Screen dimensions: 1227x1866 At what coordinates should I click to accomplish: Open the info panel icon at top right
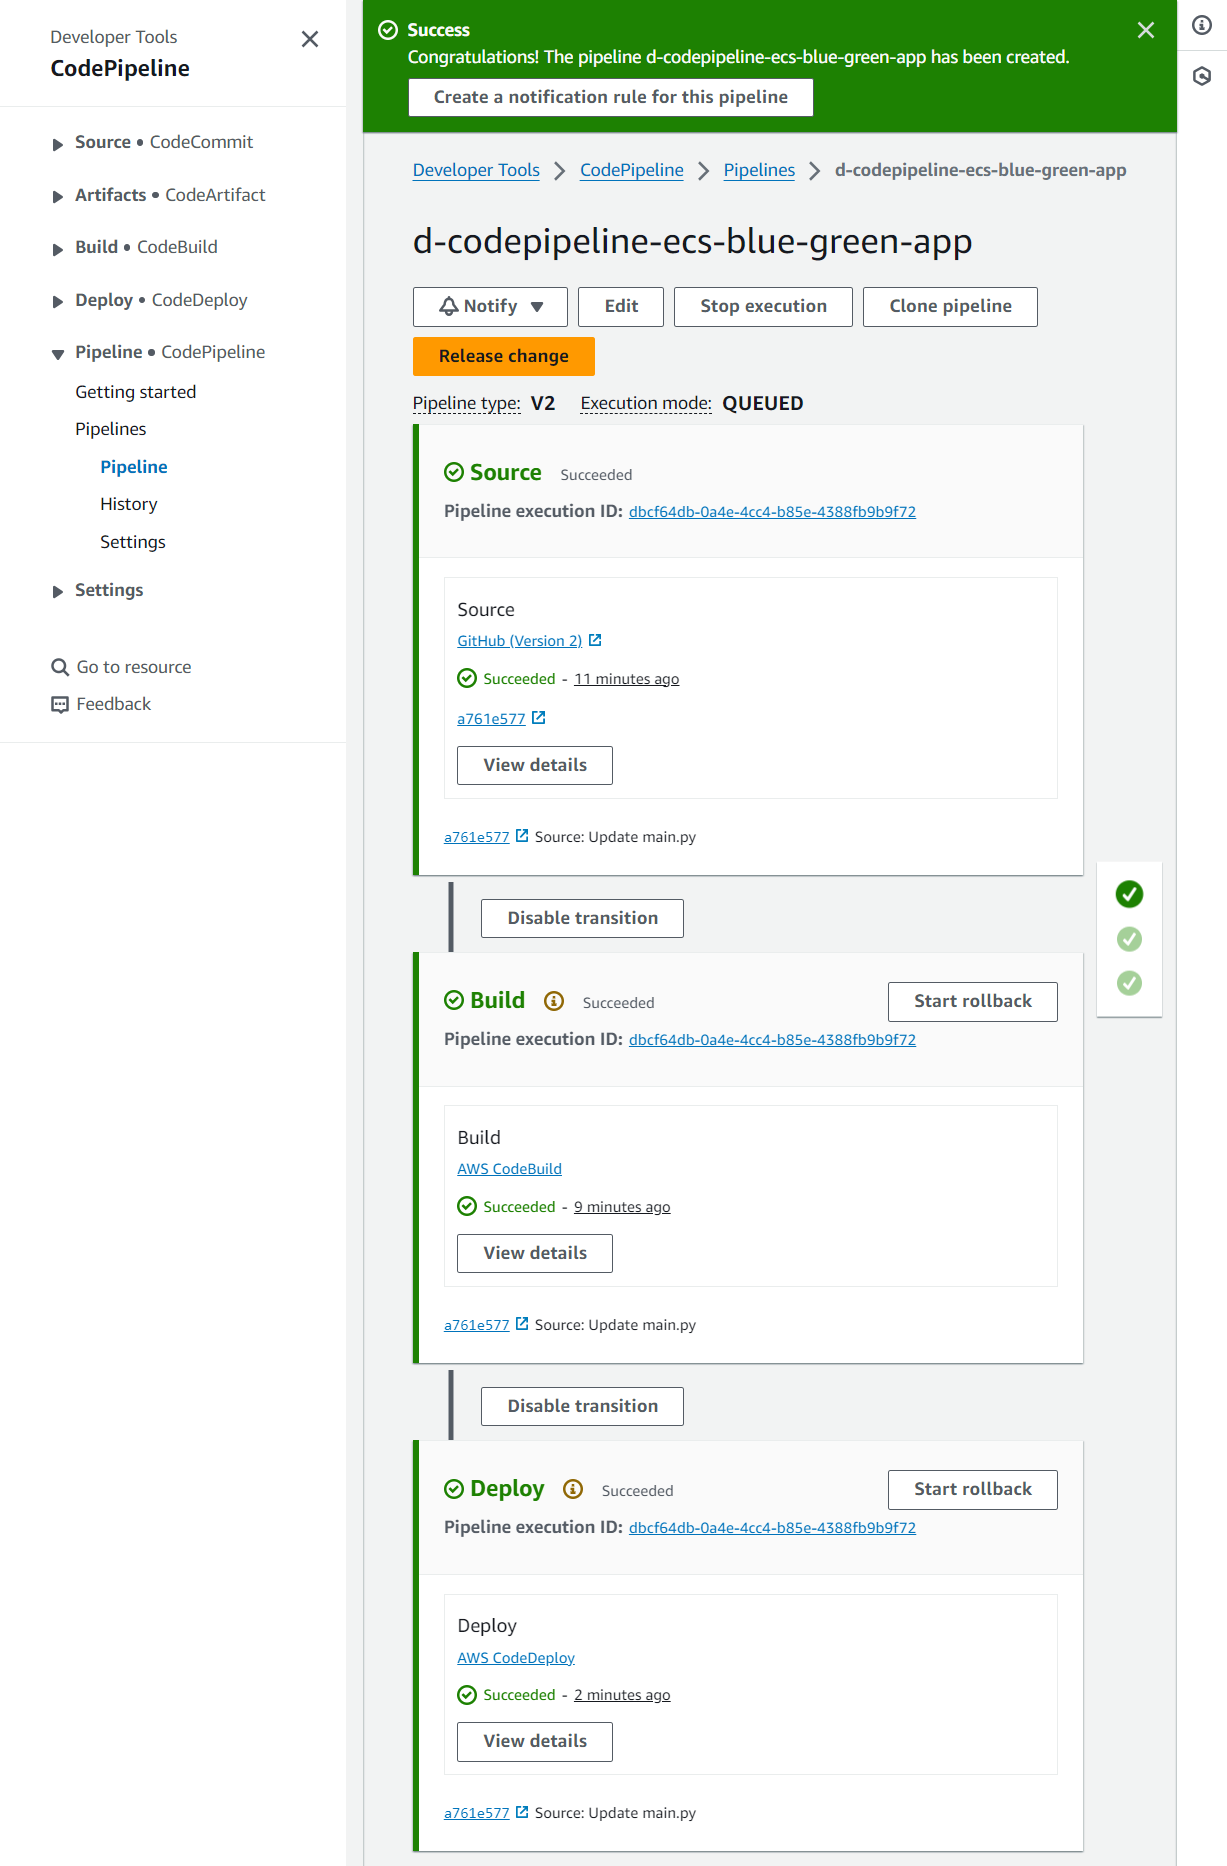pos(1202,25)
